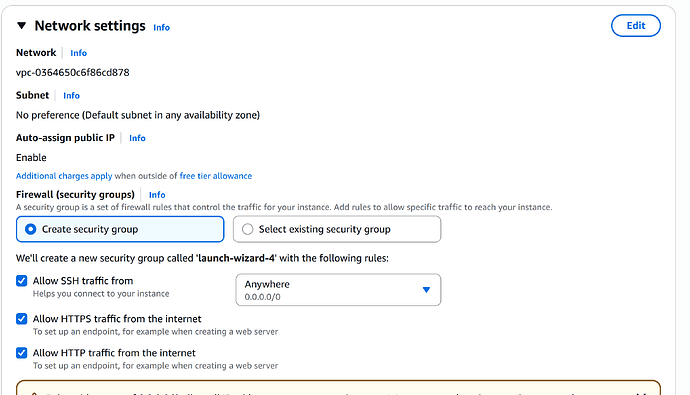Uncheck Allow SSH traffic from checkbox

coord(22,281)
